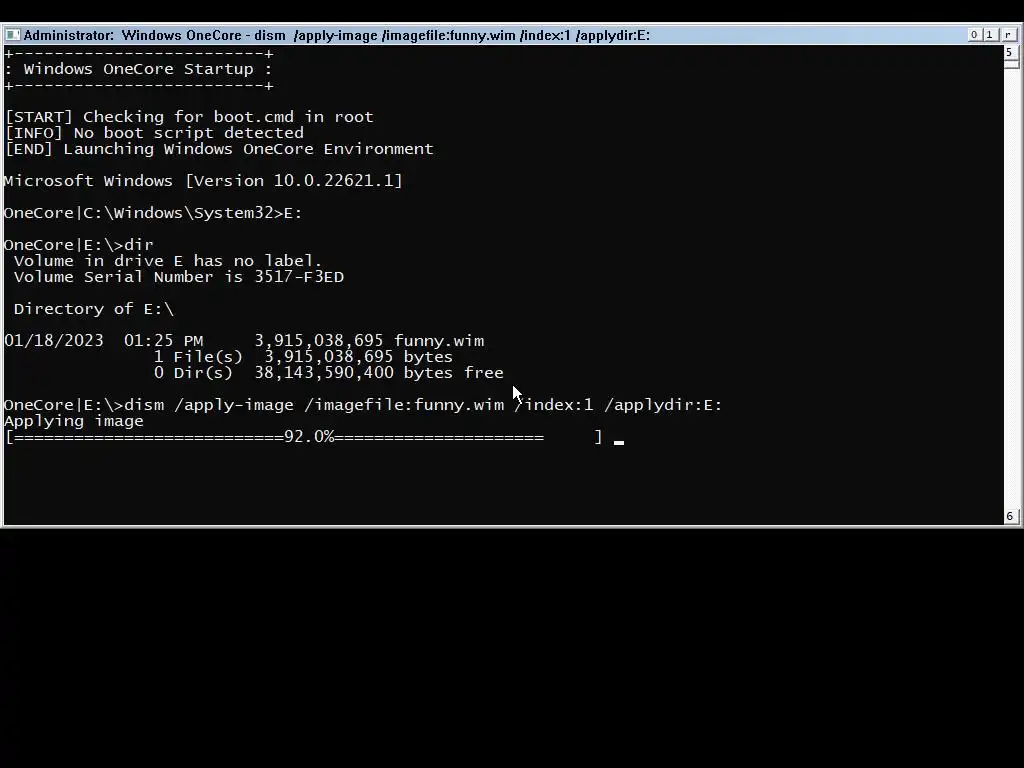Click 'Volume in drive E has no label.'
The height and width of the screenshot is (768, 1024).
click(x=168, y=261)
